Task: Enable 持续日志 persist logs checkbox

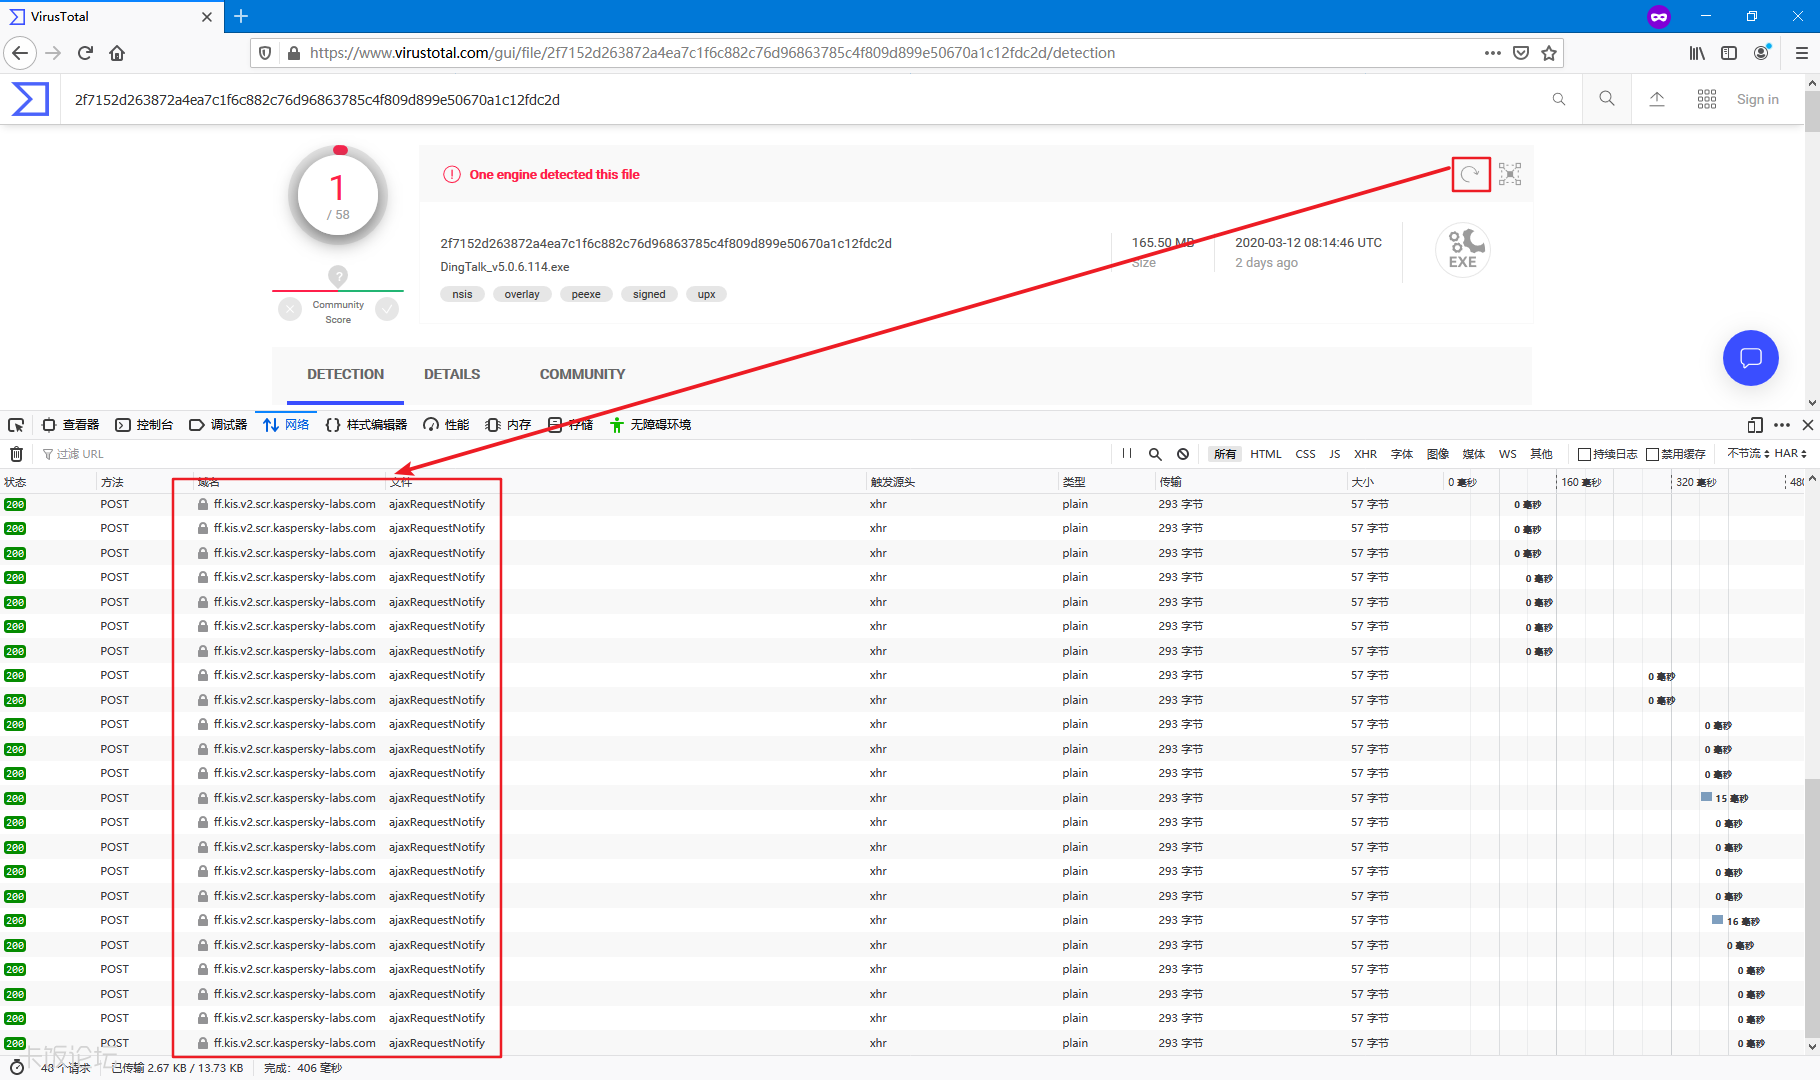Action: pos(1584,454)
